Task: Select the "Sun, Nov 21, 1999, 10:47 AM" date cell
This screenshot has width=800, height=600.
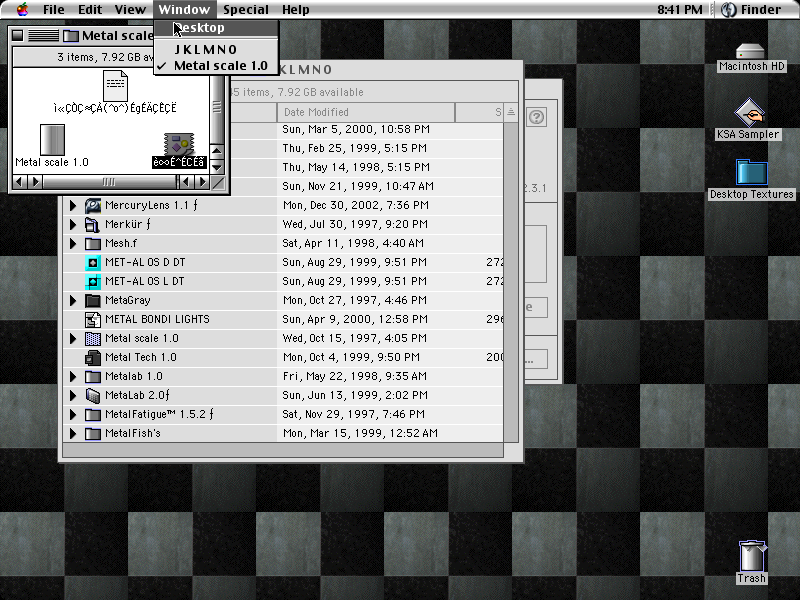Action: (x=358, y=186)
